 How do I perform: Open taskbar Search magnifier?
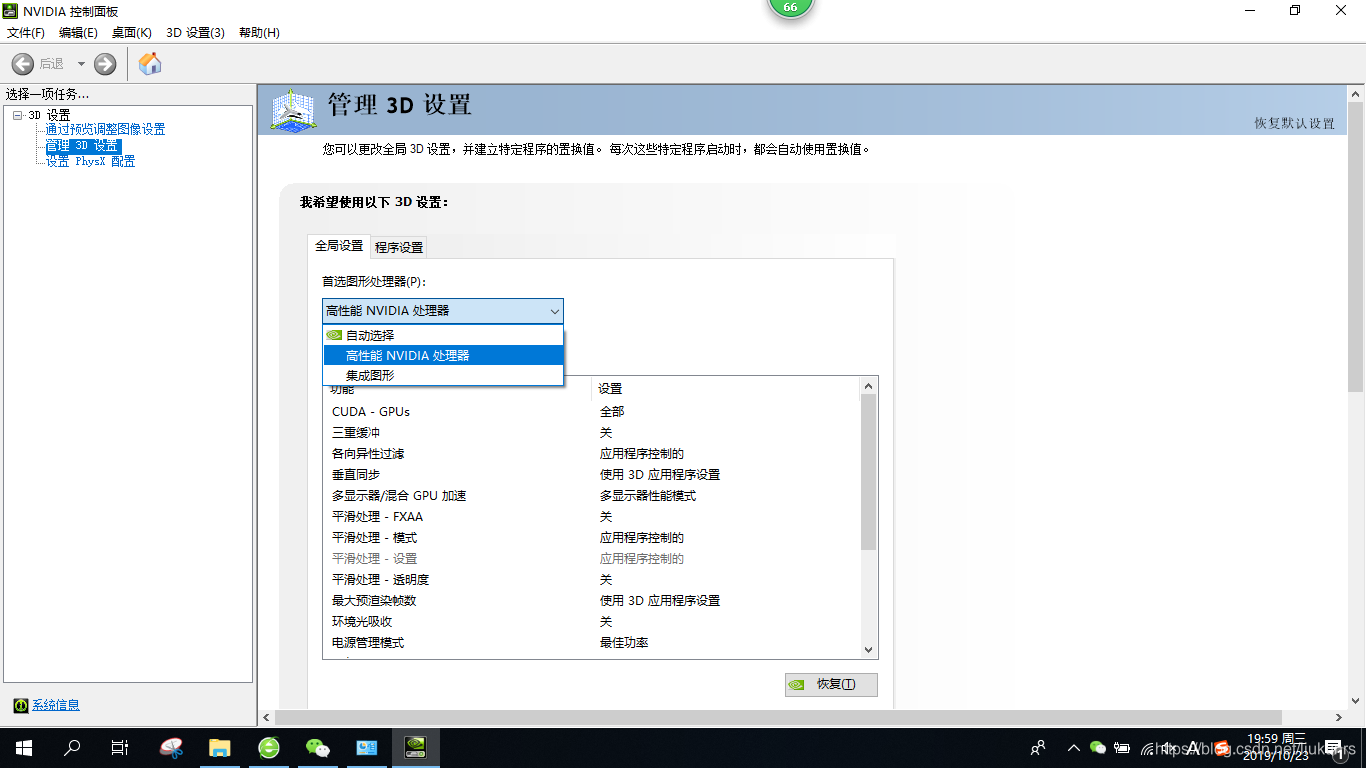pyautogui.click(x=72, y=748)
